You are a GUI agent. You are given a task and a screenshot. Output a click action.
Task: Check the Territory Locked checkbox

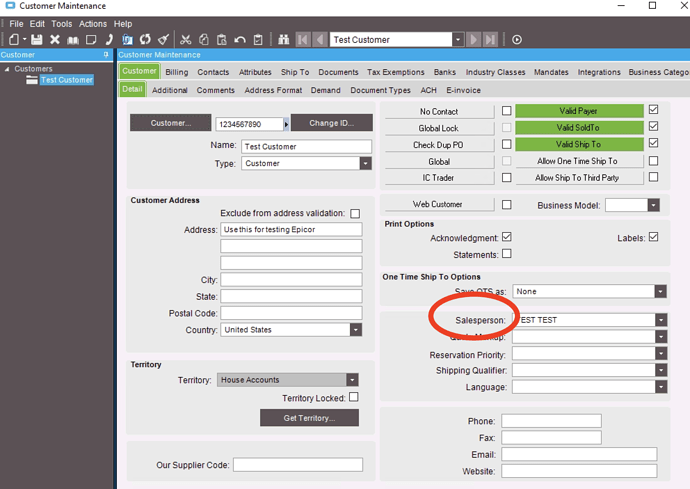coord(353,397)
